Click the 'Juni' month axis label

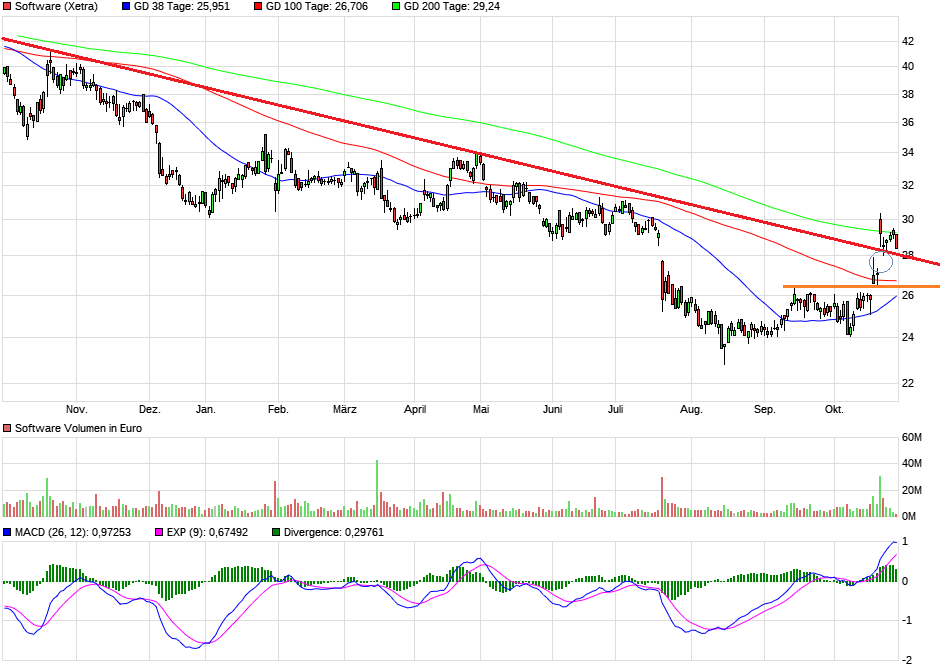click(x=553, y=409)
